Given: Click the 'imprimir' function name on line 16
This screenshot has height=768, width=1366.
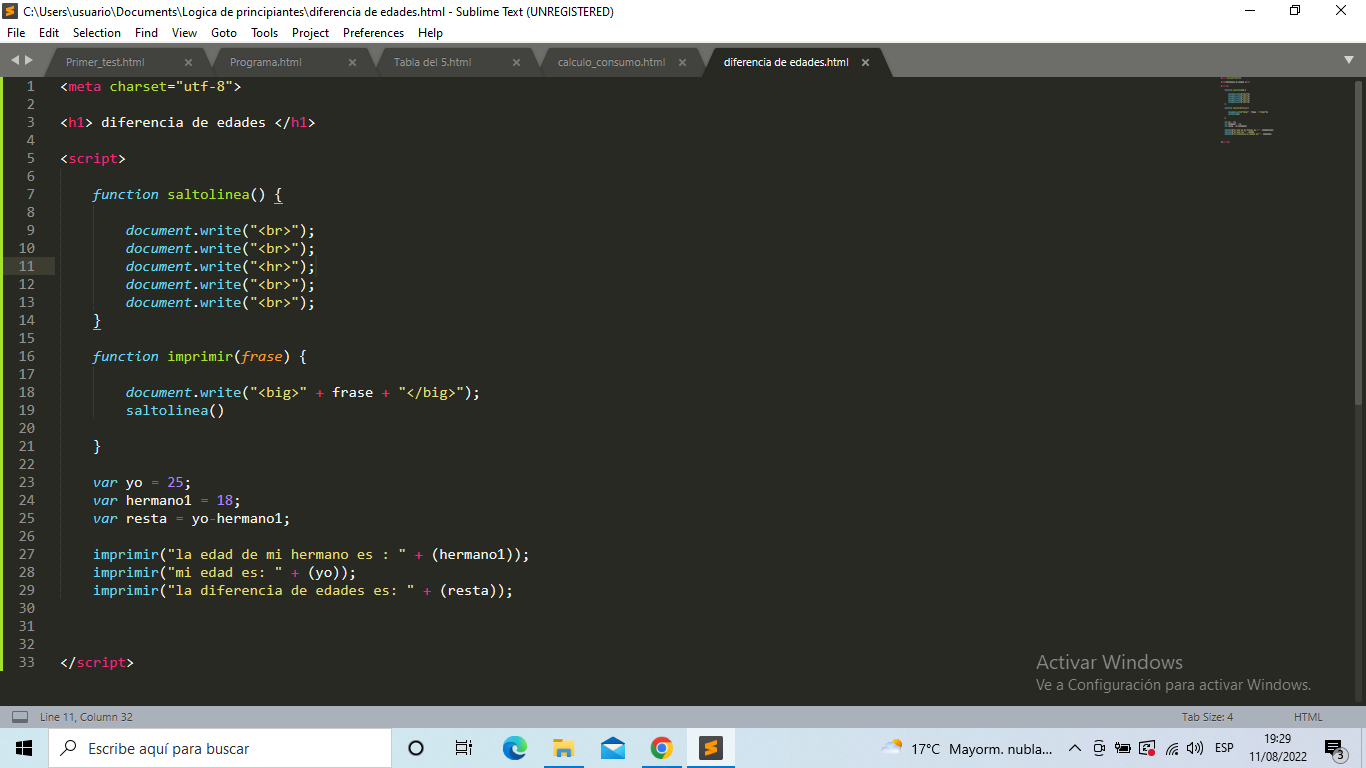Looking at the screenshot, I should pos(200,356).
